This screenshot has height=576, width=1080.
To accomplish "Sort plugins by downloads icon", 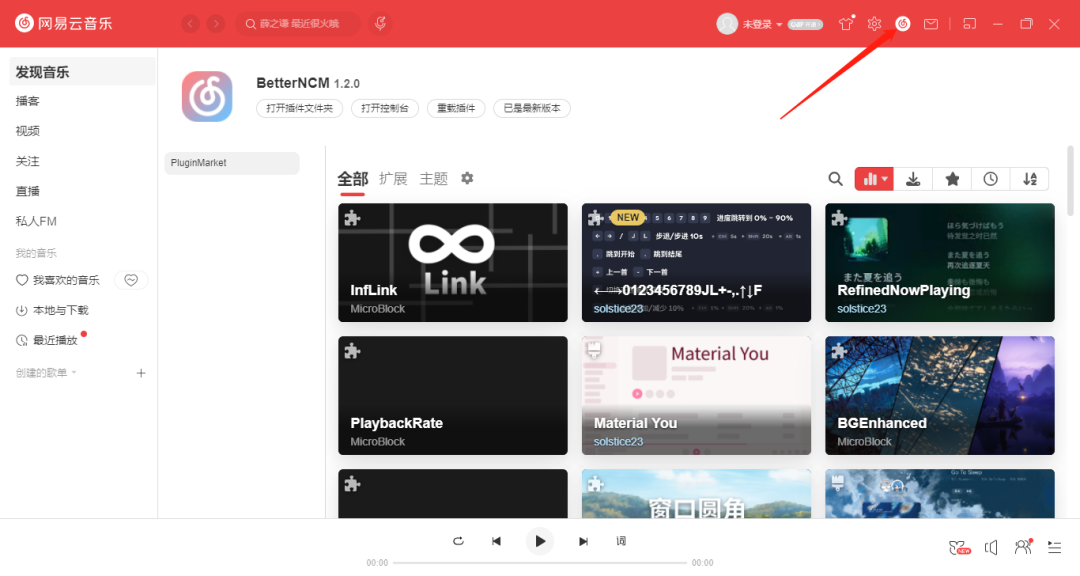I will 913,179.
